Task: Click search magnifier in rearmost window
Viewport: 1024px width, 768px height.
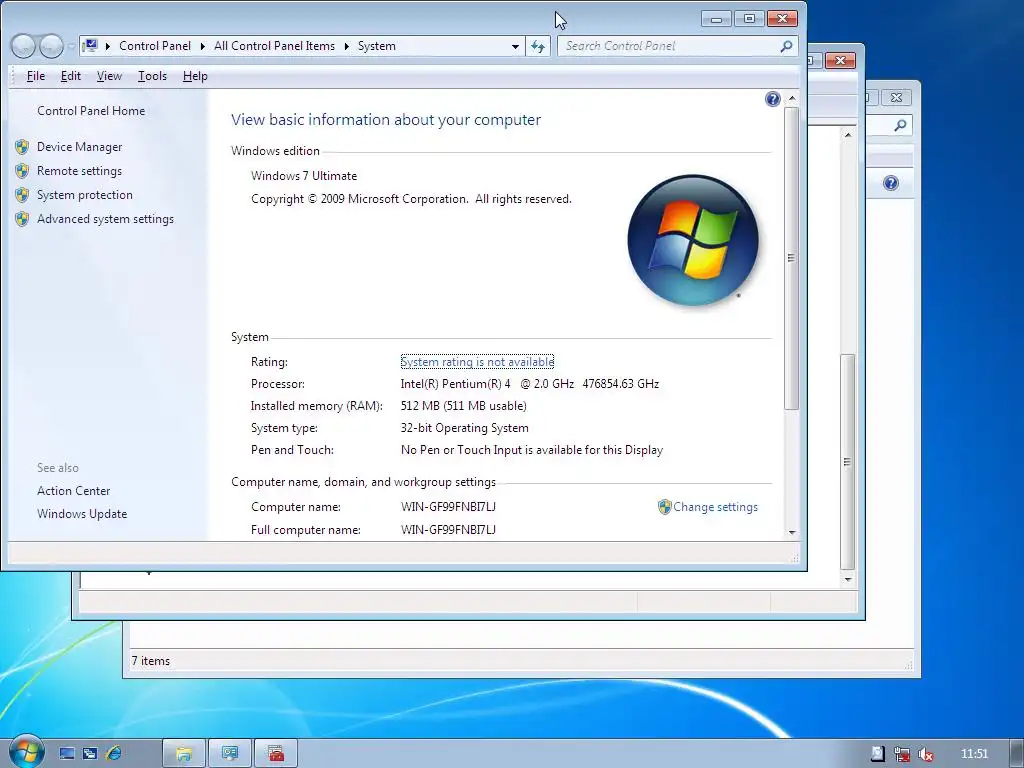Action: point(901,125)
